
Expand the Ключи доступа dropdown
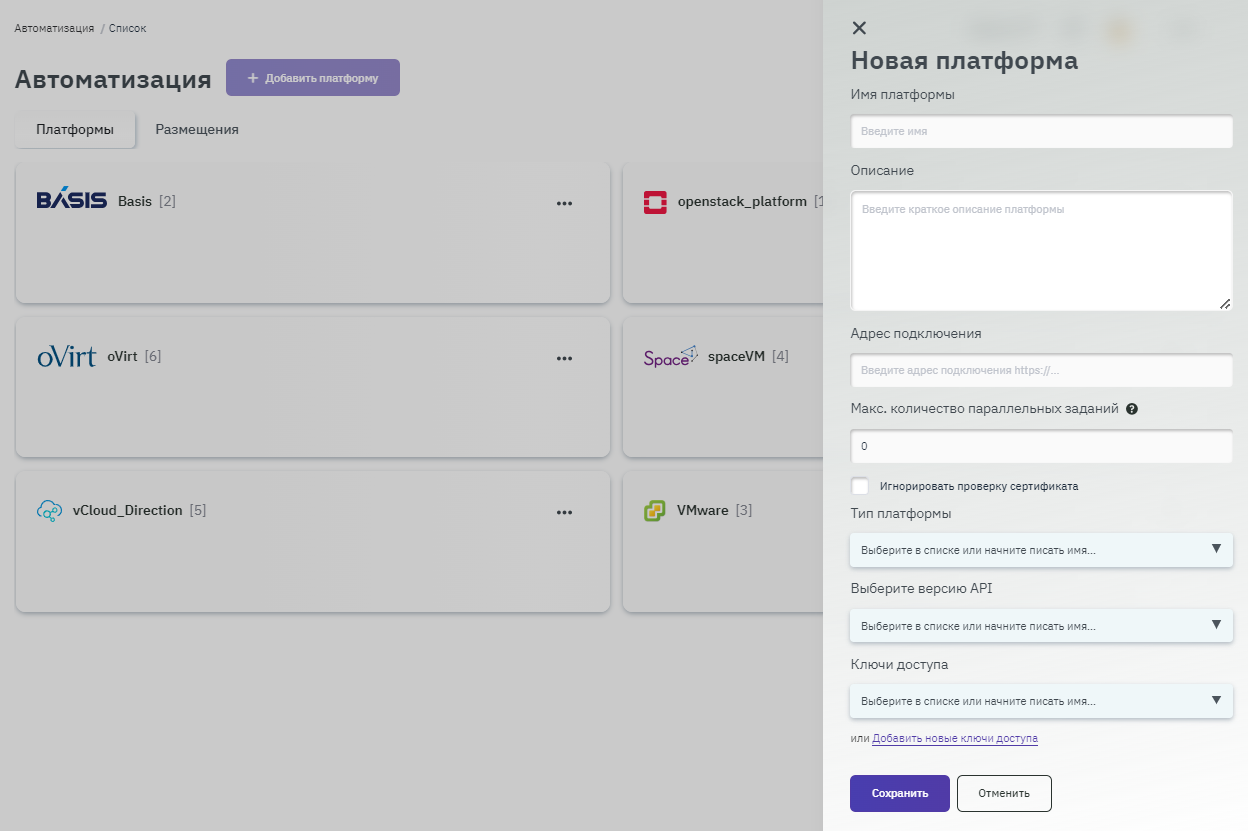point(1040,701)
